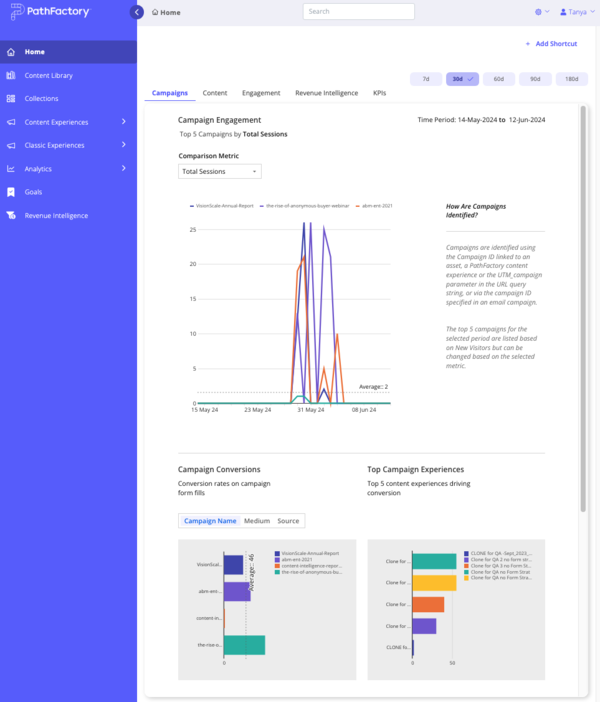Switch to the Campaigns tab
600x702 pixels.
tap(170, 93)
